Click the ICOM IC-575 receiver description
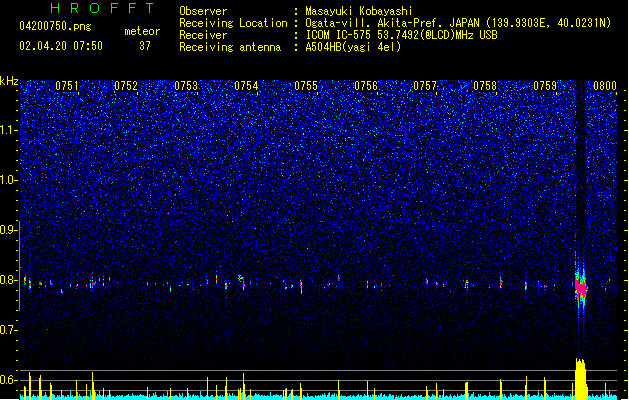Screen dimensions: 629x400 point(401,35)
